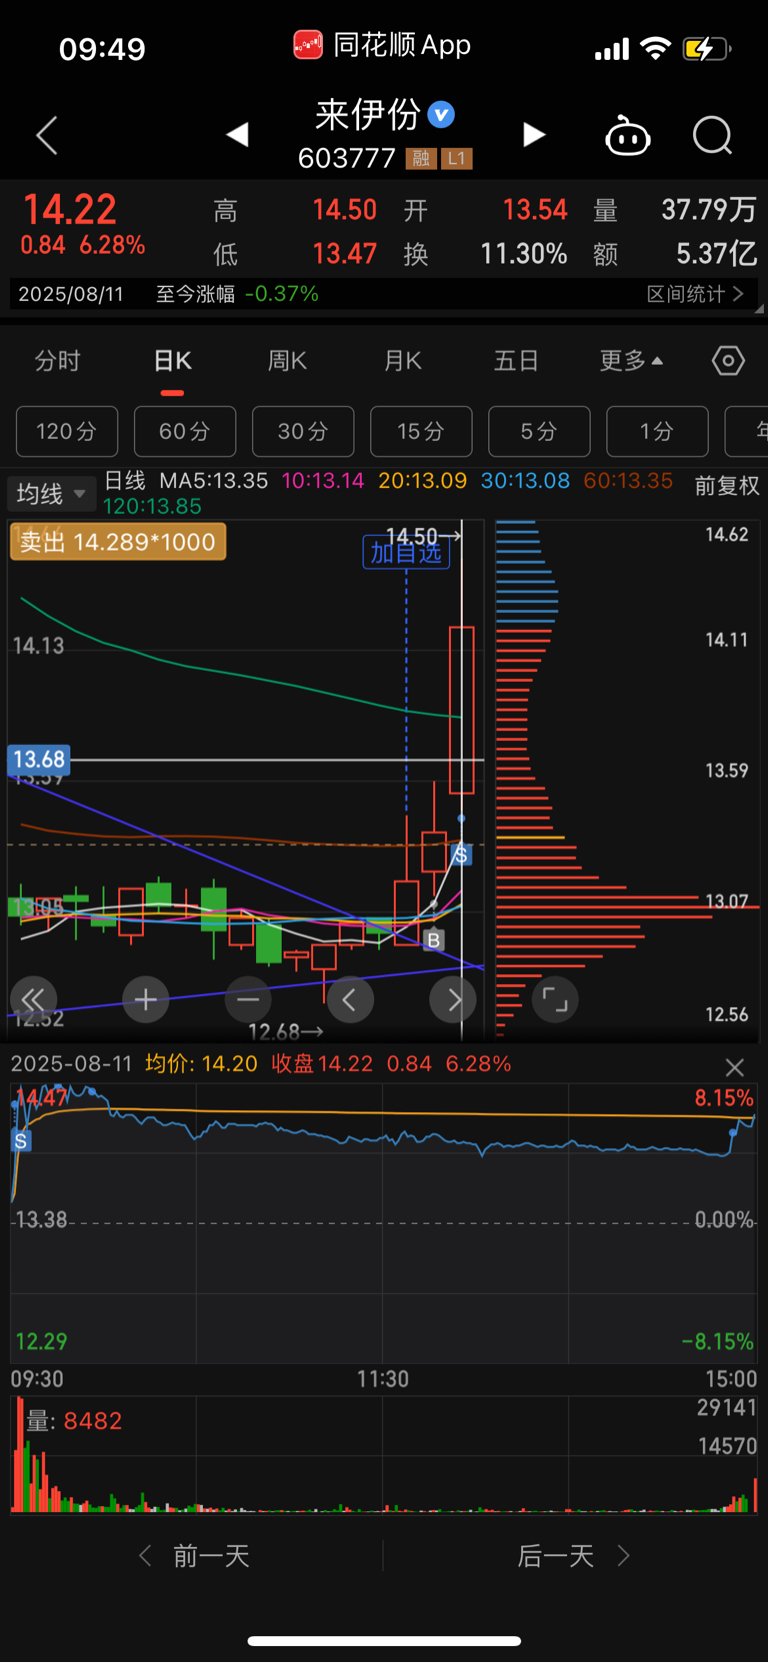Tap the S sell marker on candlestick chart
The image size is (768, 1663).
(461, 854)
